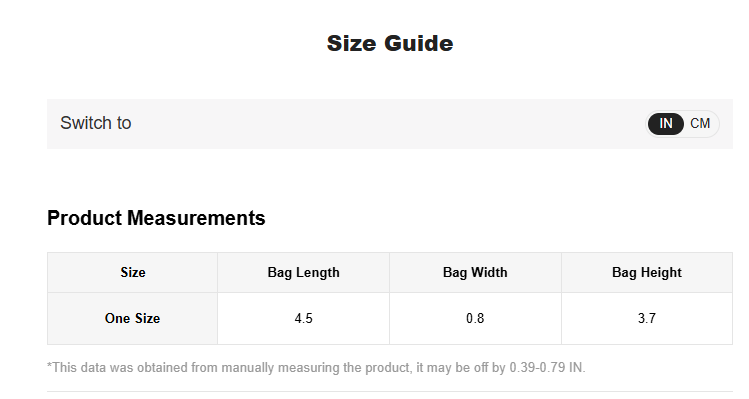
Task: Click the Switch to label
Action: click(96, 123)
